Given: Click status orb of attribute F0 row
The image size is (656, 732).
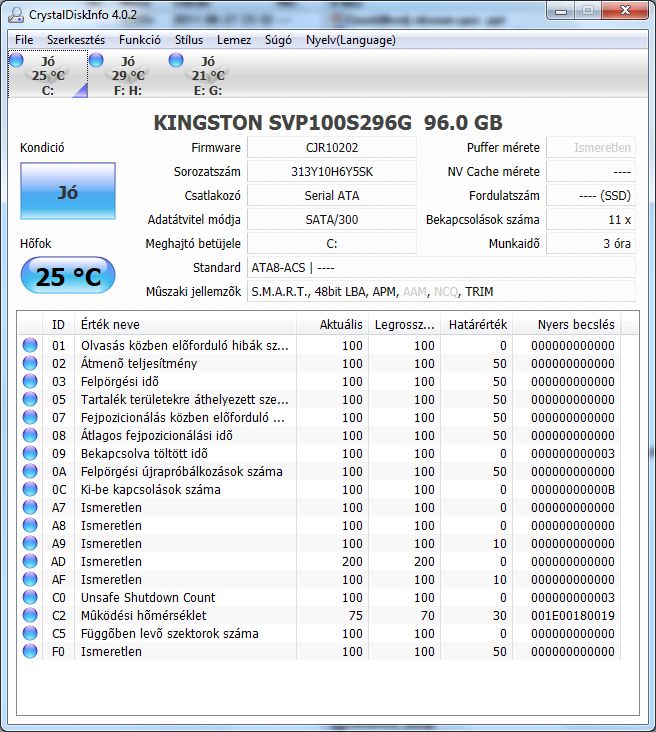Looking at the screenshot, I should coord(30,651).
